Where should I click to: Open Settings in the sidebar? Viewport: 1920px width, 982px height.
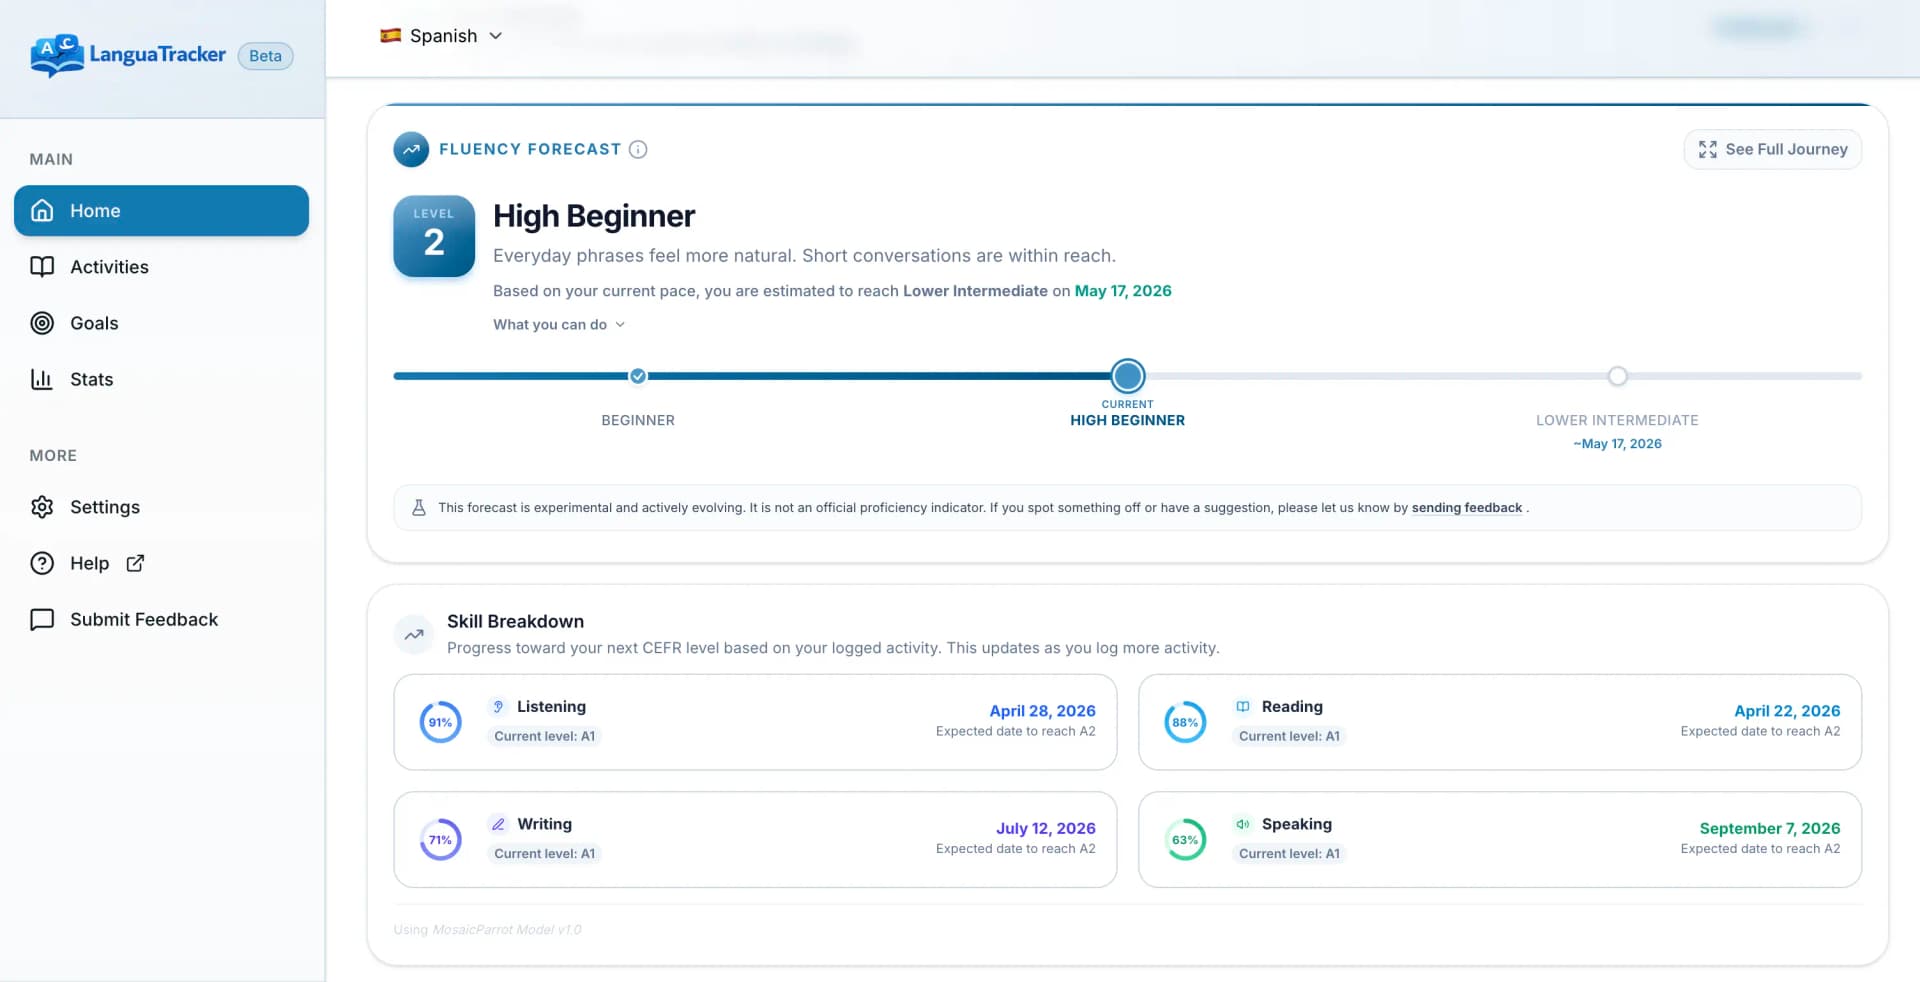(x=104, y=507)
